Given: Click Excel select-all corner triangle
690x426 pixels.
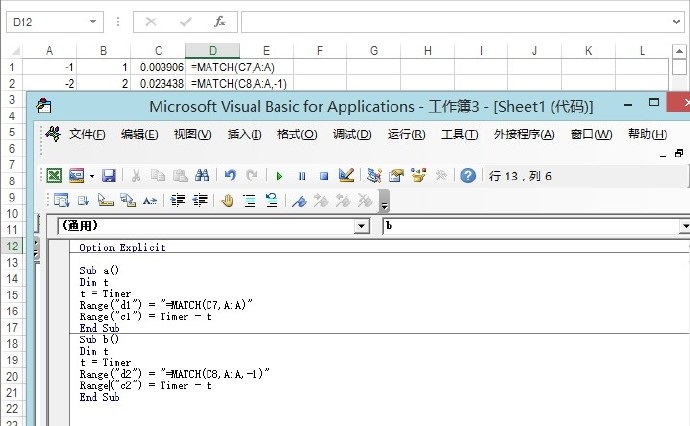Looking at the screenshot, I should [x=15, y=51].
